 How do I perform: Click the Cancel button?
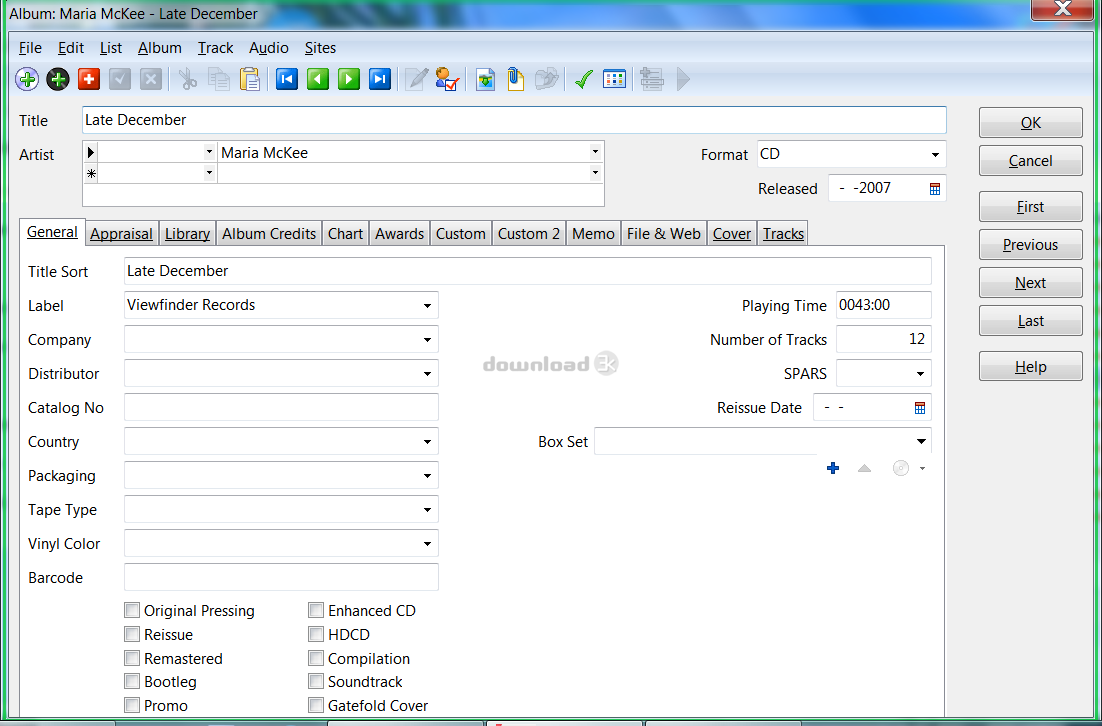pyautogui.click(x=1030, y=161)
